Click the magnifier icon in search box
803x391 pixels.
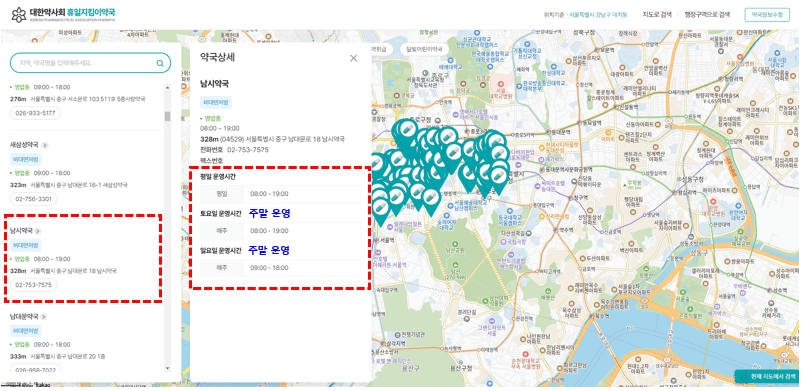[x=160, y=63]
